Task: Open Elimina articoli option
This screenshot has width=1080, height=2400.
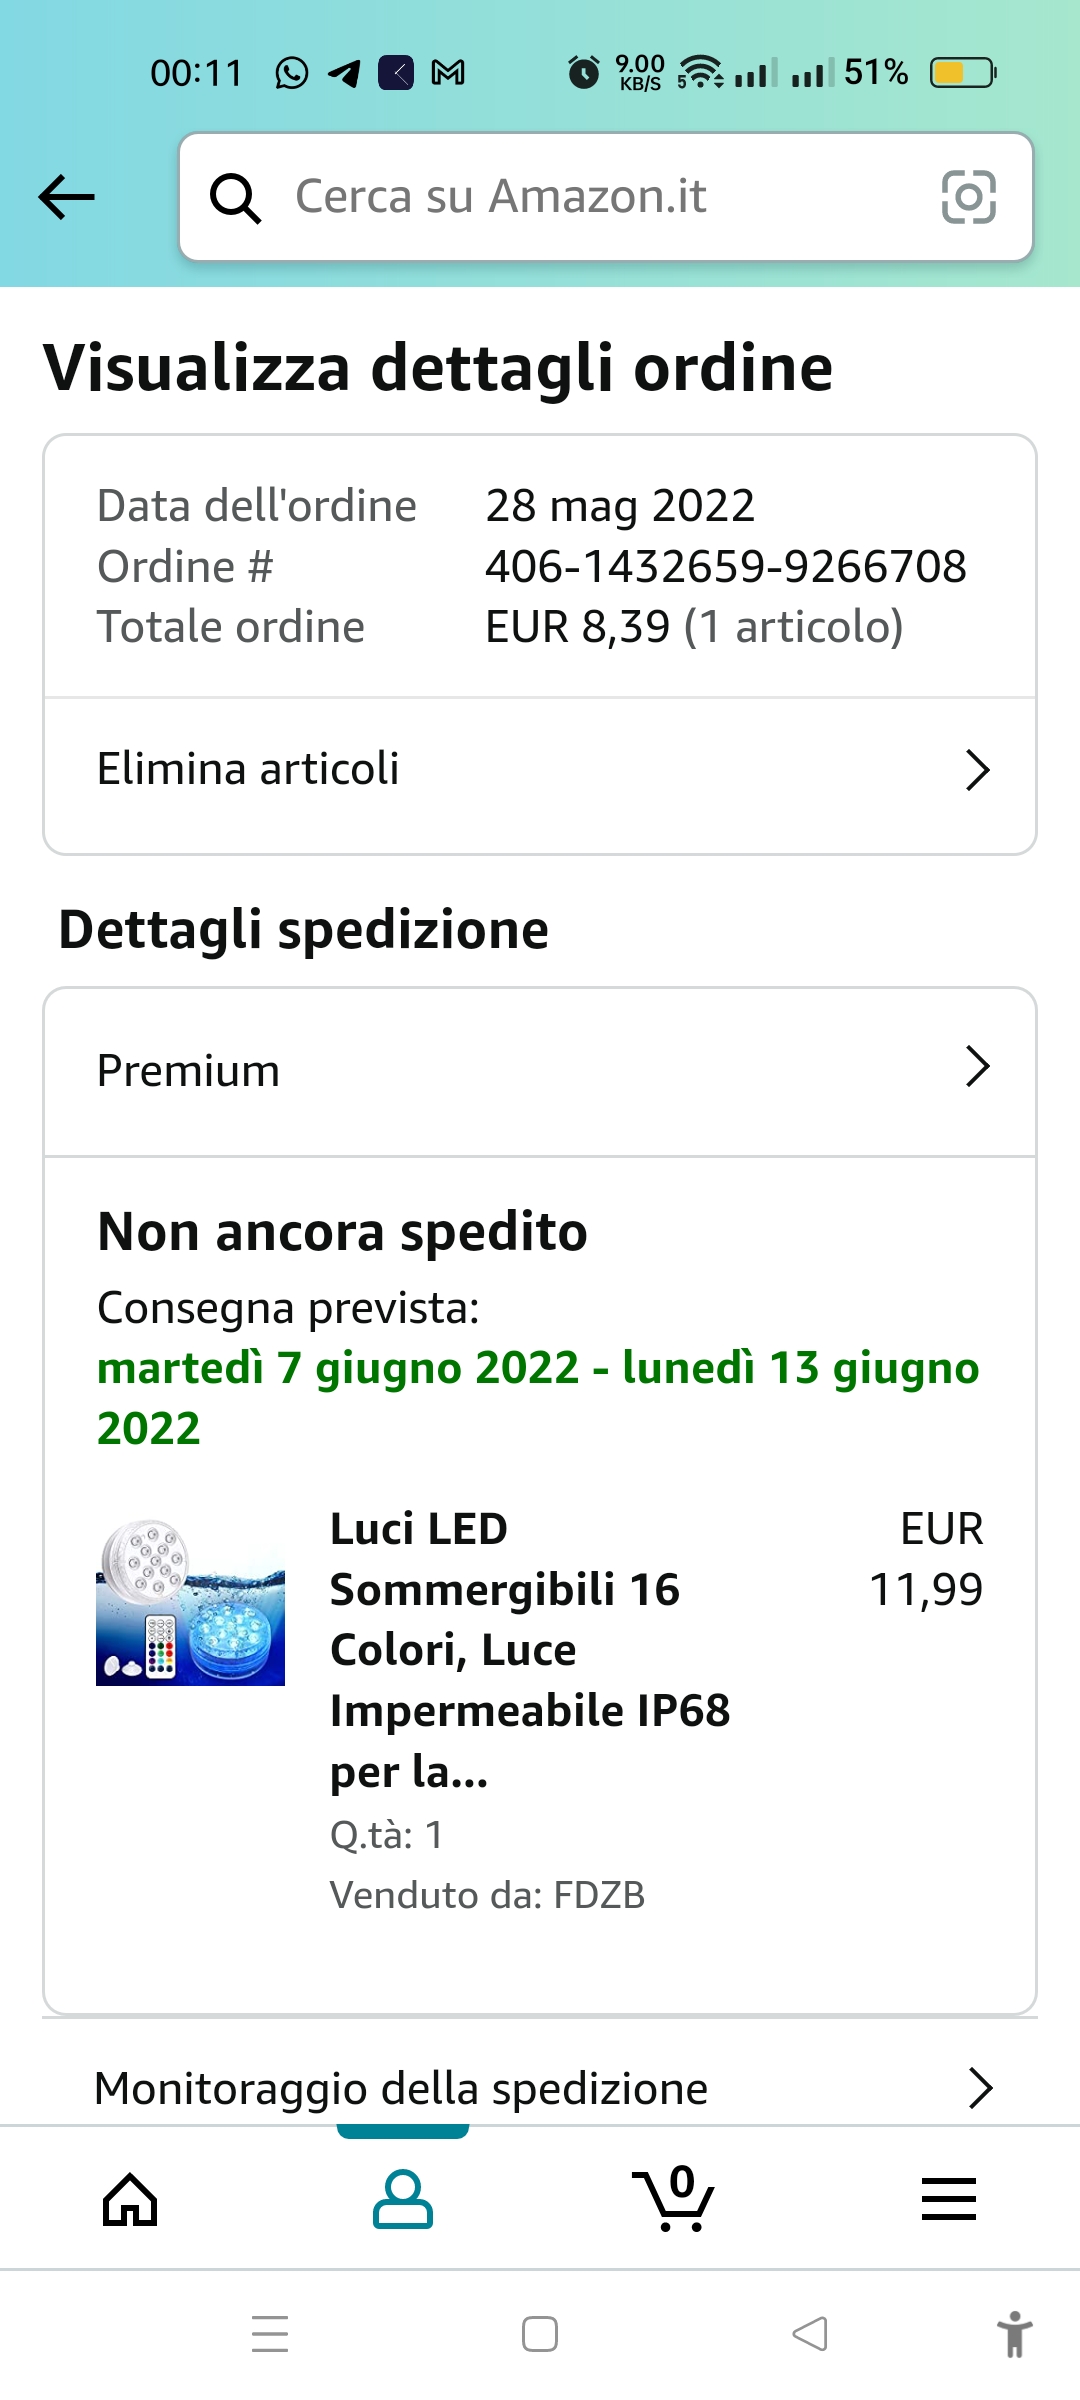Action: (x=540, y=770)
